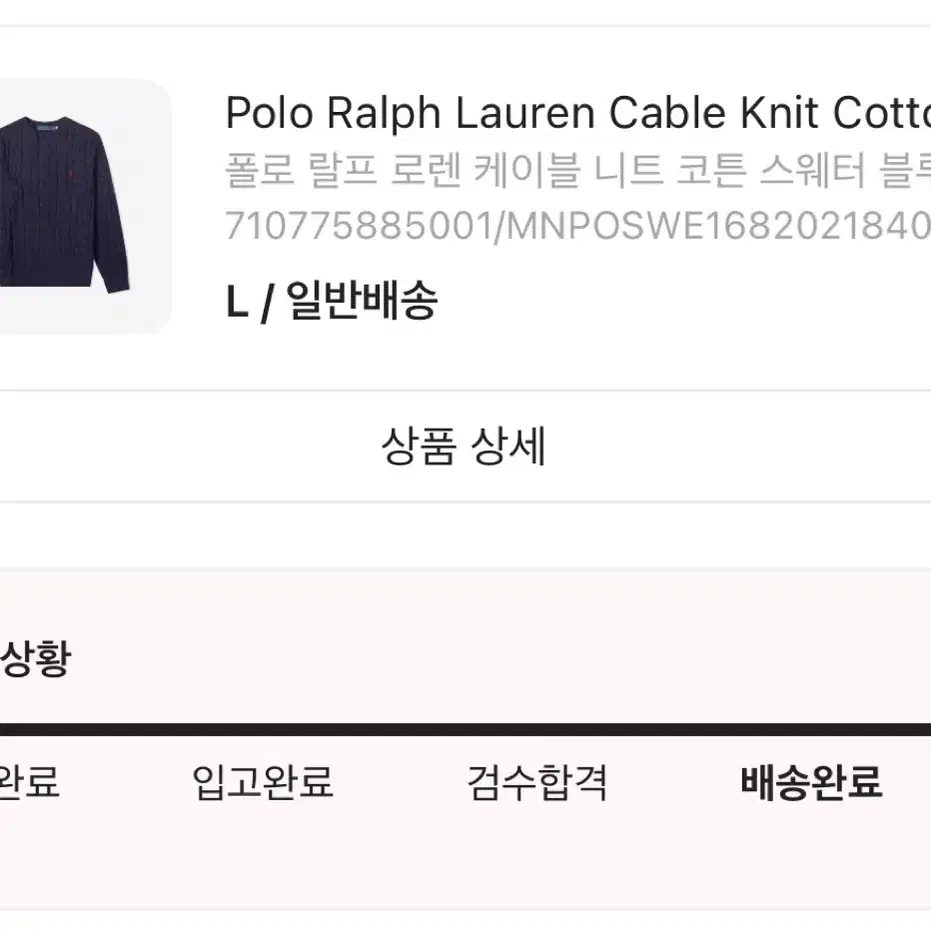Screen dimensions: 931x931
Task: Open the Polo Ralph Lauren Cable Knit title
Action: click(578, 113)
